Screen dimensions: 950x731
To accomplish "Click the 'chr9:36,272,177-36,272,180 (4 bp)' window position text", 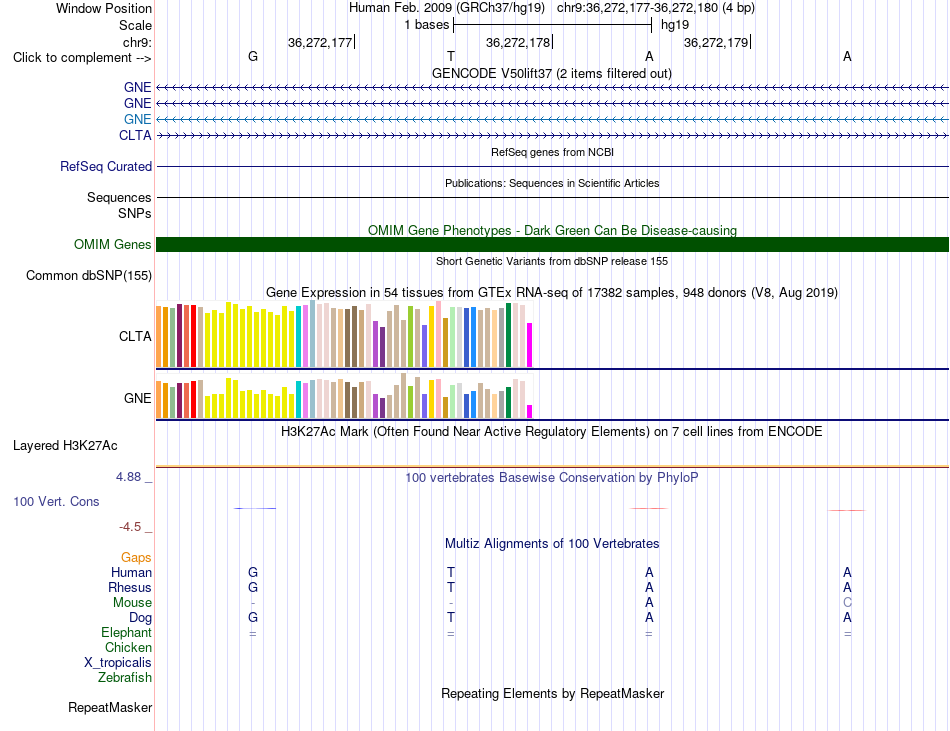I will pos(656,8).
